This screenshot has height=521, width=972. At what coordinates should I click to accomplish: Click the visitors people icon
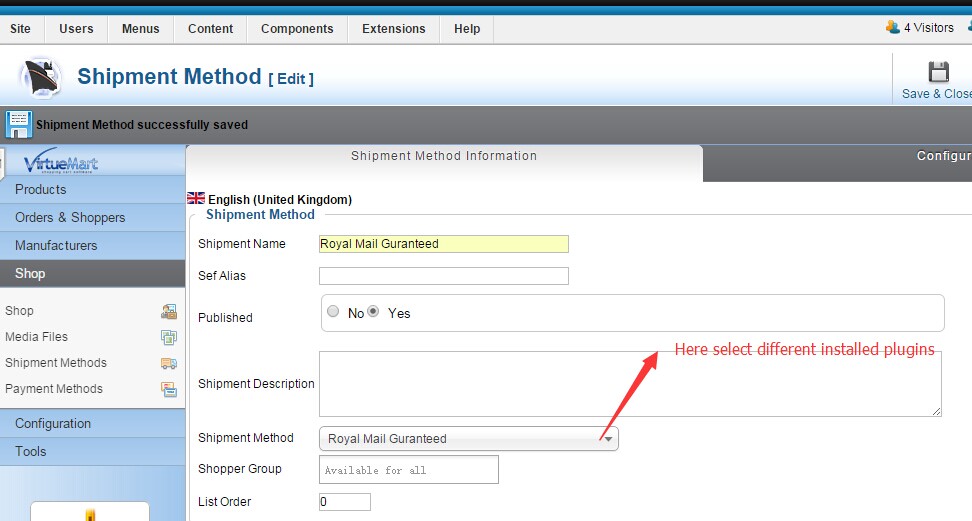point(893,27)
